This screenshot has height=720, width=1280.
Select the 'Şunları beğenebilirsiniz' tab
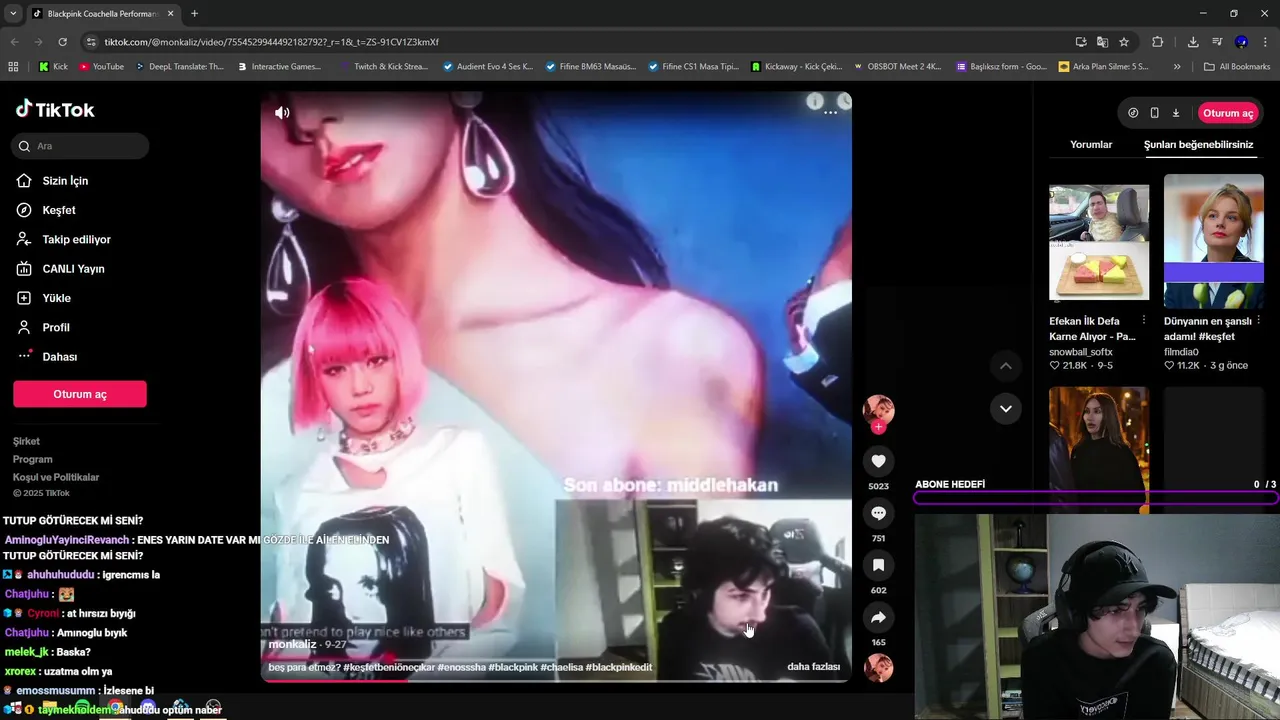click(1198, 145)
